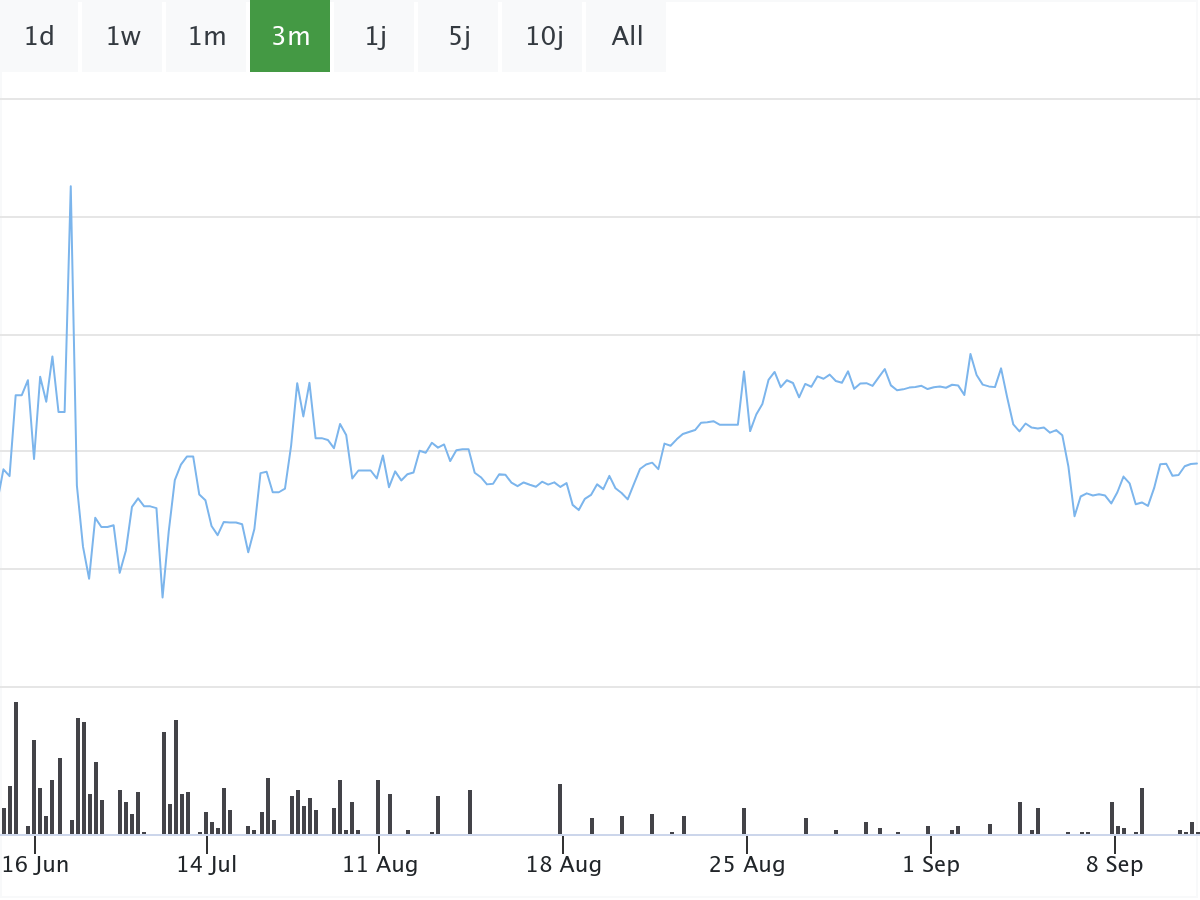Click the 25 Aug date label

click(747, 865)
